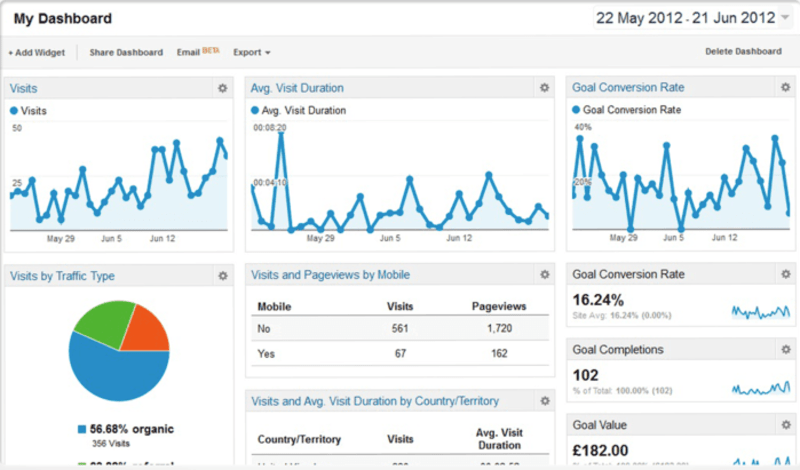Image resolution: width=800 pixels, height=470 pixels.
Task: Select Email option in dashboard toolbar
Action: point(188,52)
